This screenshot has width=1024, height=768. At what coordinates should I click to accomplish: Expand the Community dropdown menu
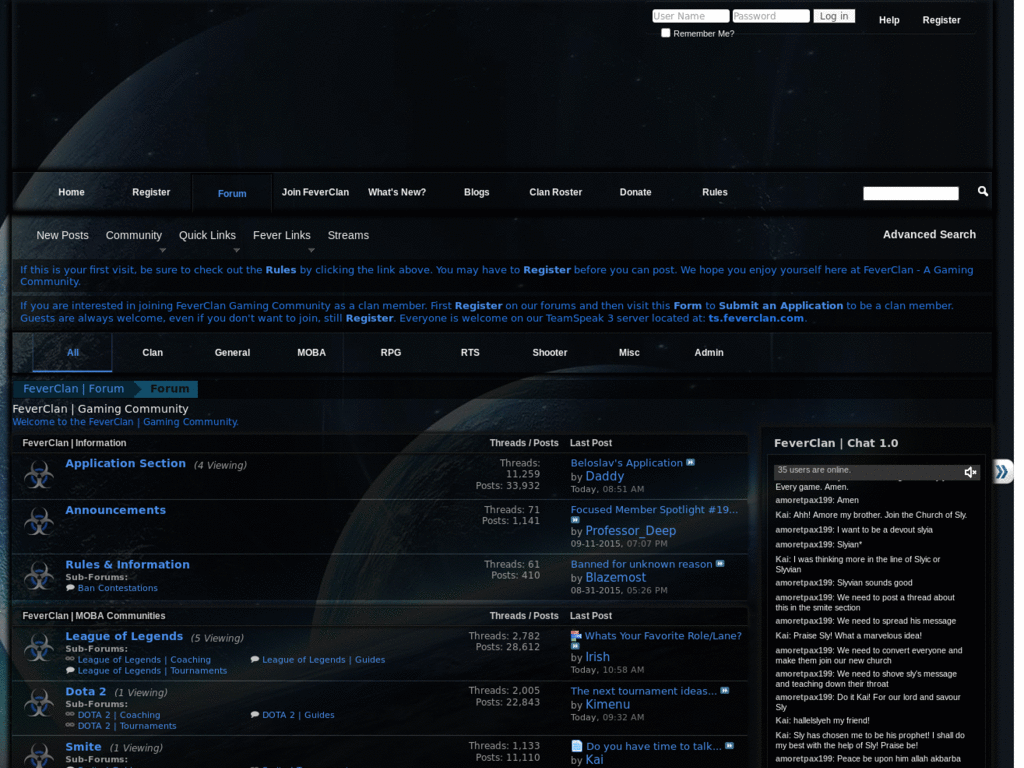[163, 250]
